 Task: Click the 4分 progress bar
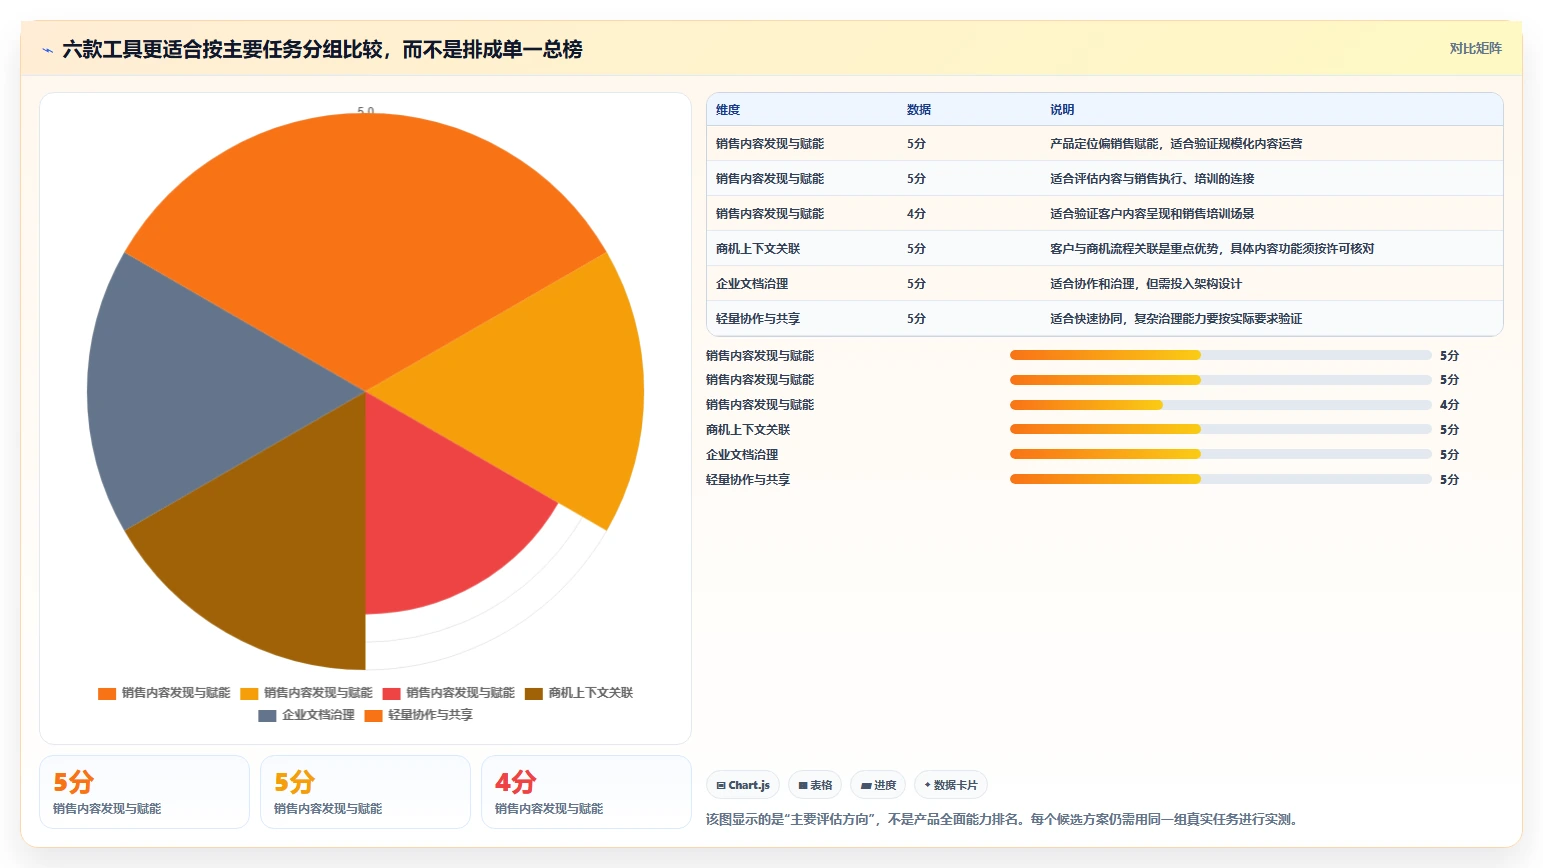pyautogui.click(x=1221, y=405)
